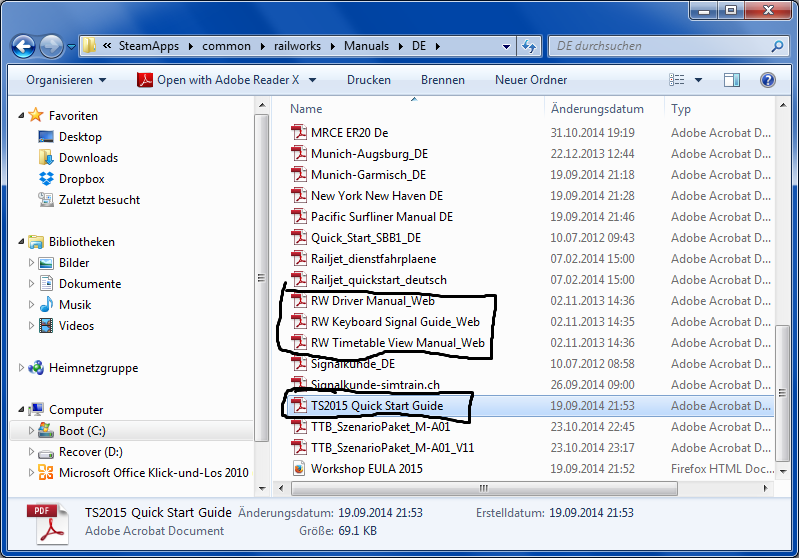Expand the Musik library
This screenshot has height=558, width=799.
point(31,304)
